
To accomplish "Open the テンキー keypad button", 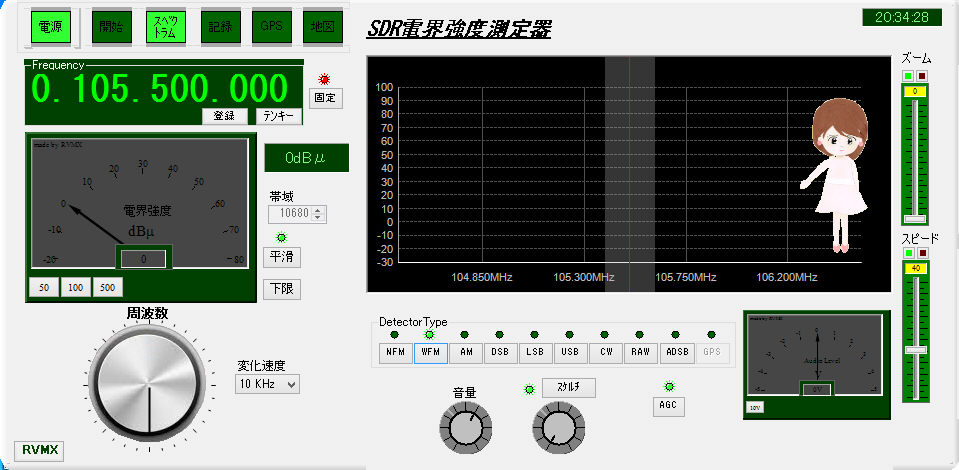I will coord(278,116).
